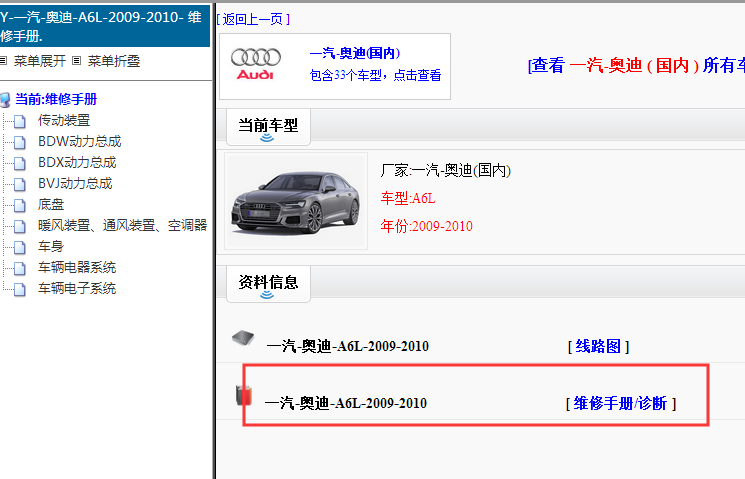Open 暖风装置、通风装置、空调器 tree entry
This screenshot has width=745, height=479.
coord(123,225)
